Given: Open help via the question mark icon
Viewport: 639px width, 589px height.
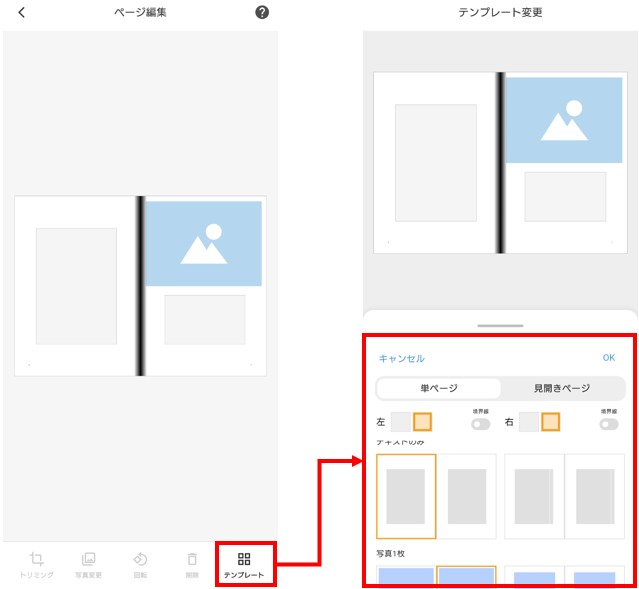Looking at the screenshot, I should [x=262, y=13].
